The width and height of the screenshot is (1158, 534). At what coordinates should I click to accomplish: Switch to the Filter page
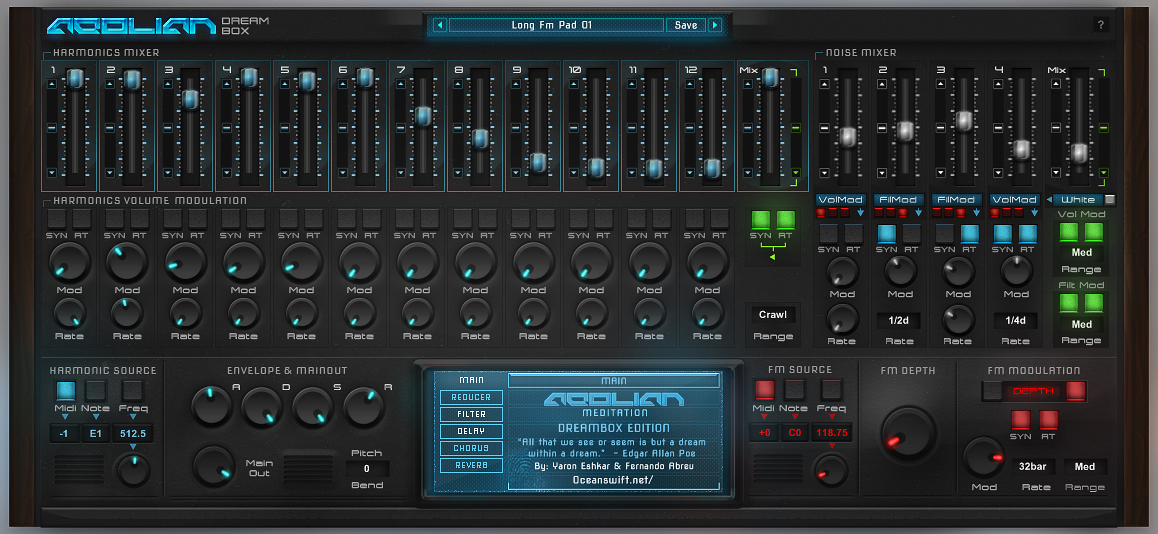[x=472, y=414]
